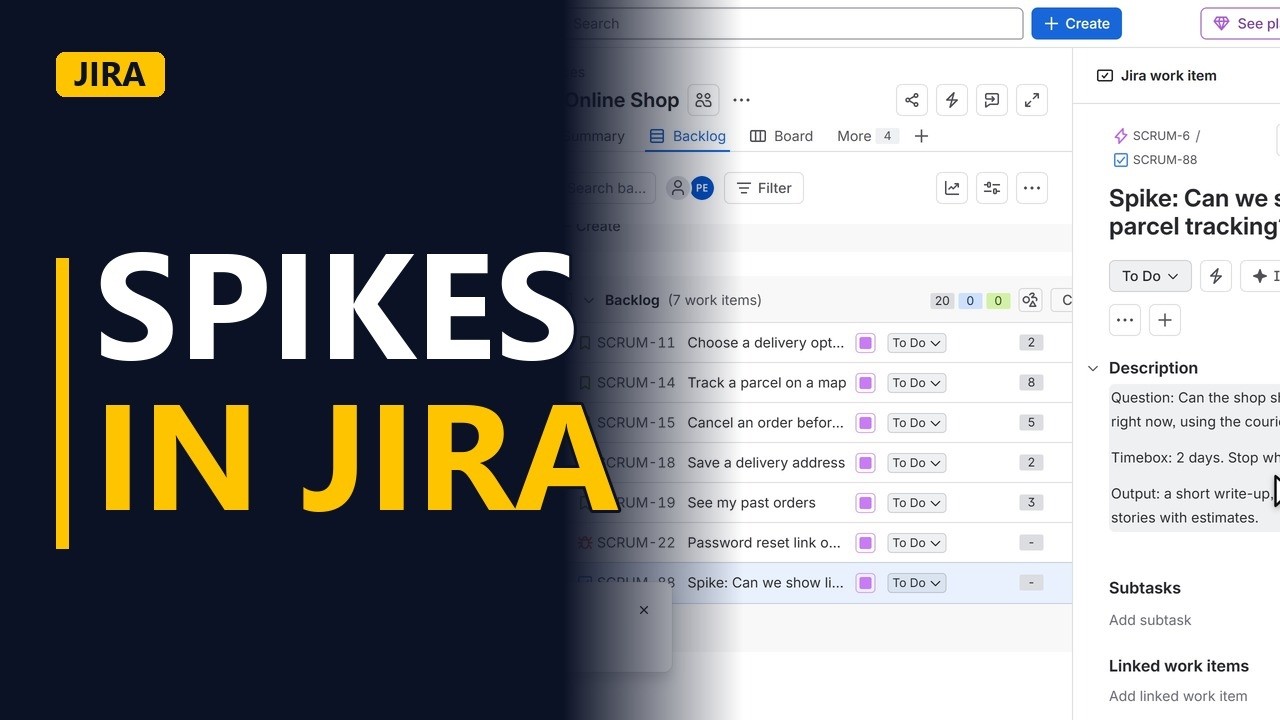Open the To Do dropdown for SCRUM-11
Screen dimensions: 1280x720
click(x=916, y=343)
